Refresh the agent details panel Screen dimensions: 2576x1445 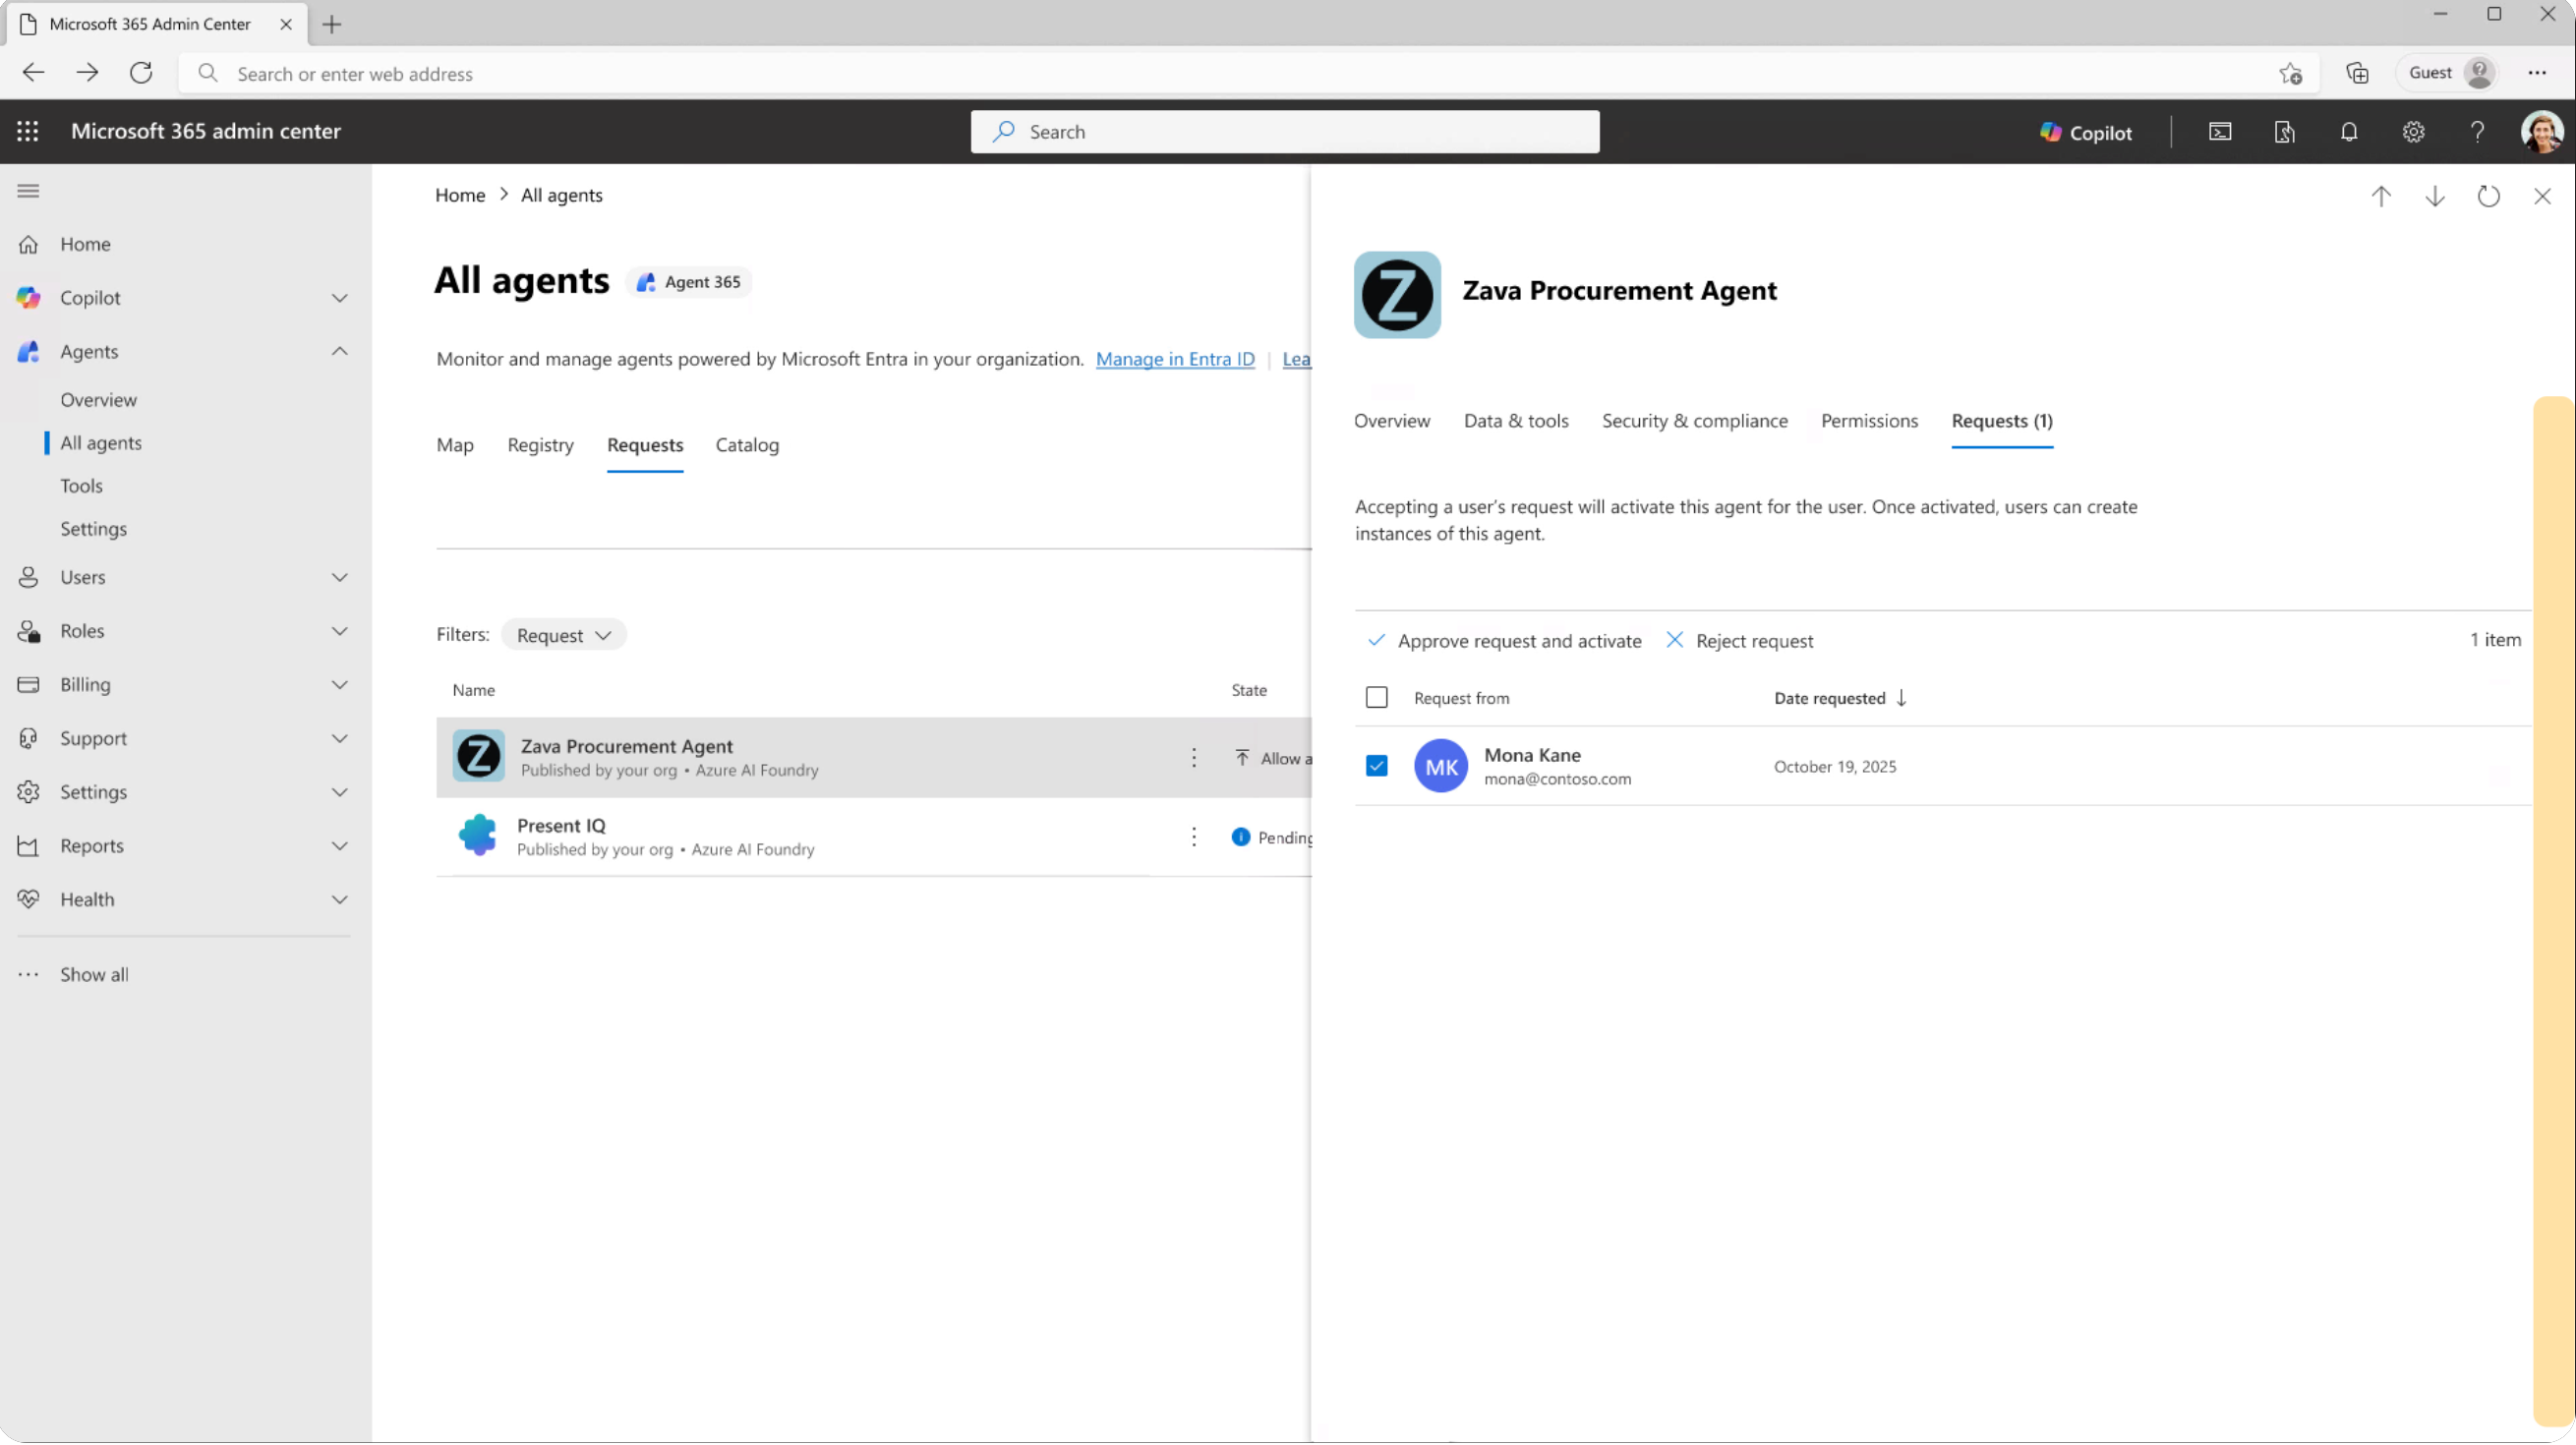pyautogui.click(x=2488, y=197)
